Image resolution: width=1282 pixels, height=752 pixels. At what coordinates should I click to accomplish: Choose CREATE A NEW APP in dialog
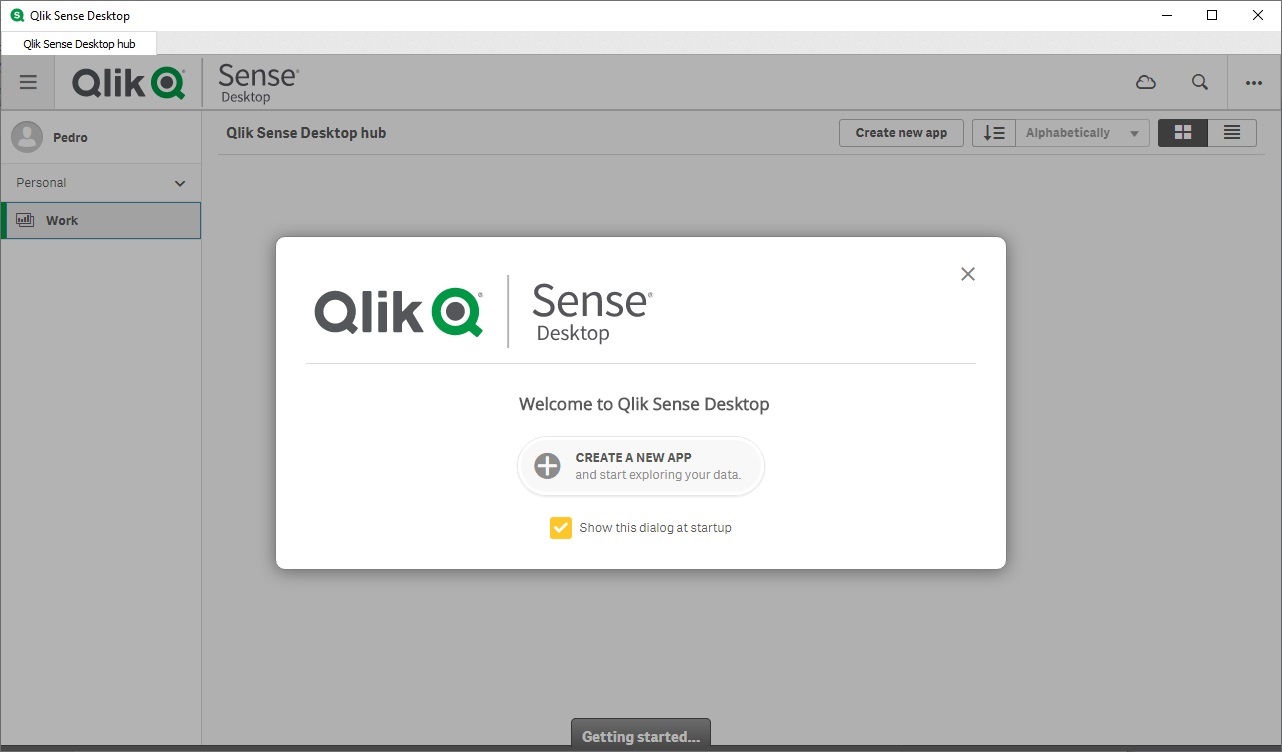[640, 466]
